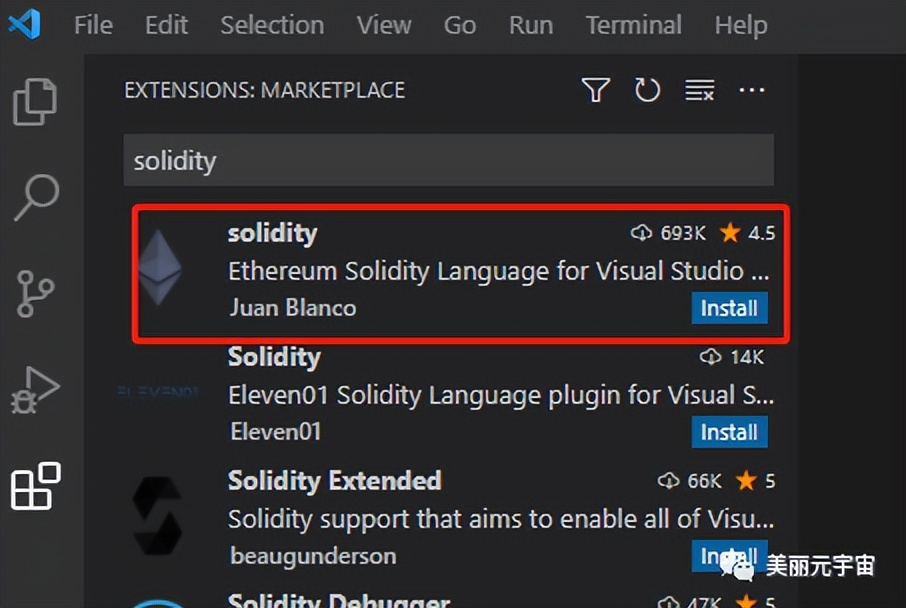Open the Solidity Extended extension entry
Image resolution: width=906 pixels, height=608 pixels.
(x=334, y=481)
